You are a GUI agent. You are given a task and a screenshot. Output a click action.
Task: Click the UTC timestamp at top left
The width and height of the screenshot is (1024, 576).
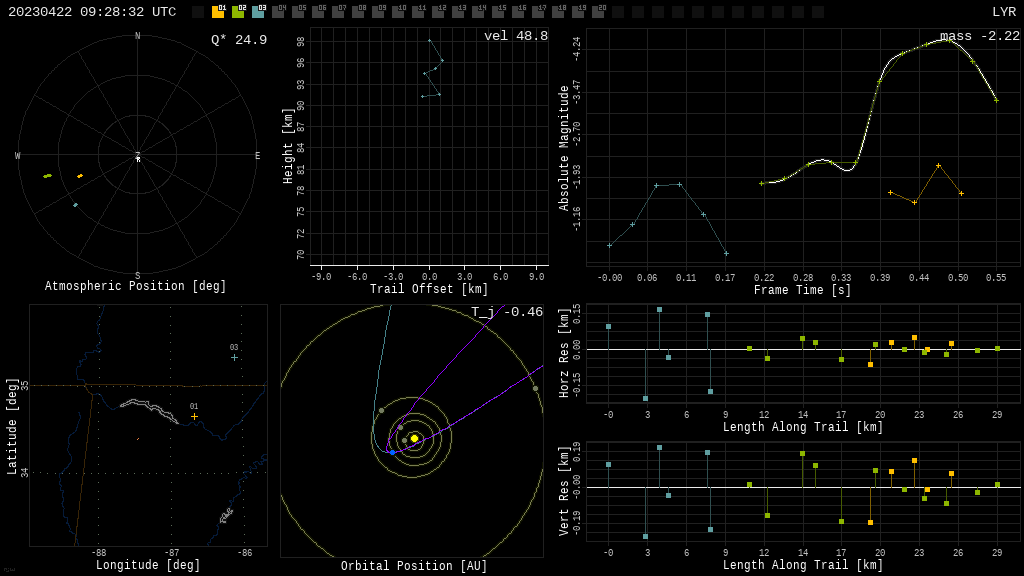92,12
